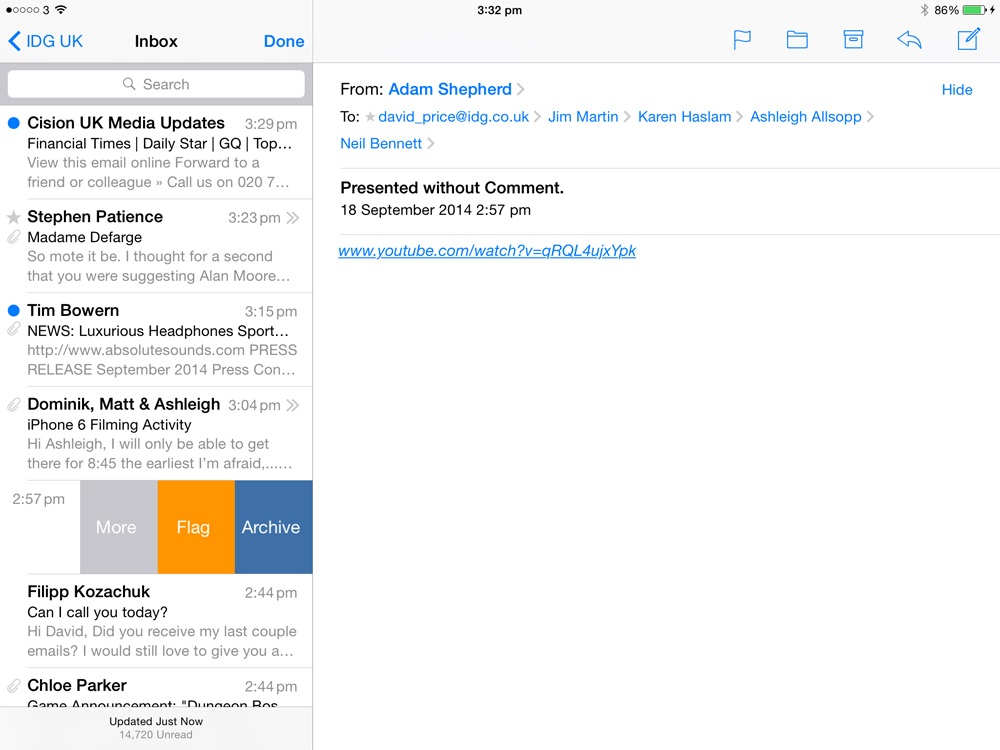Tap unread dot on Tim Bowern email
Screen dimensions: 1000x750
pos(13,311)
